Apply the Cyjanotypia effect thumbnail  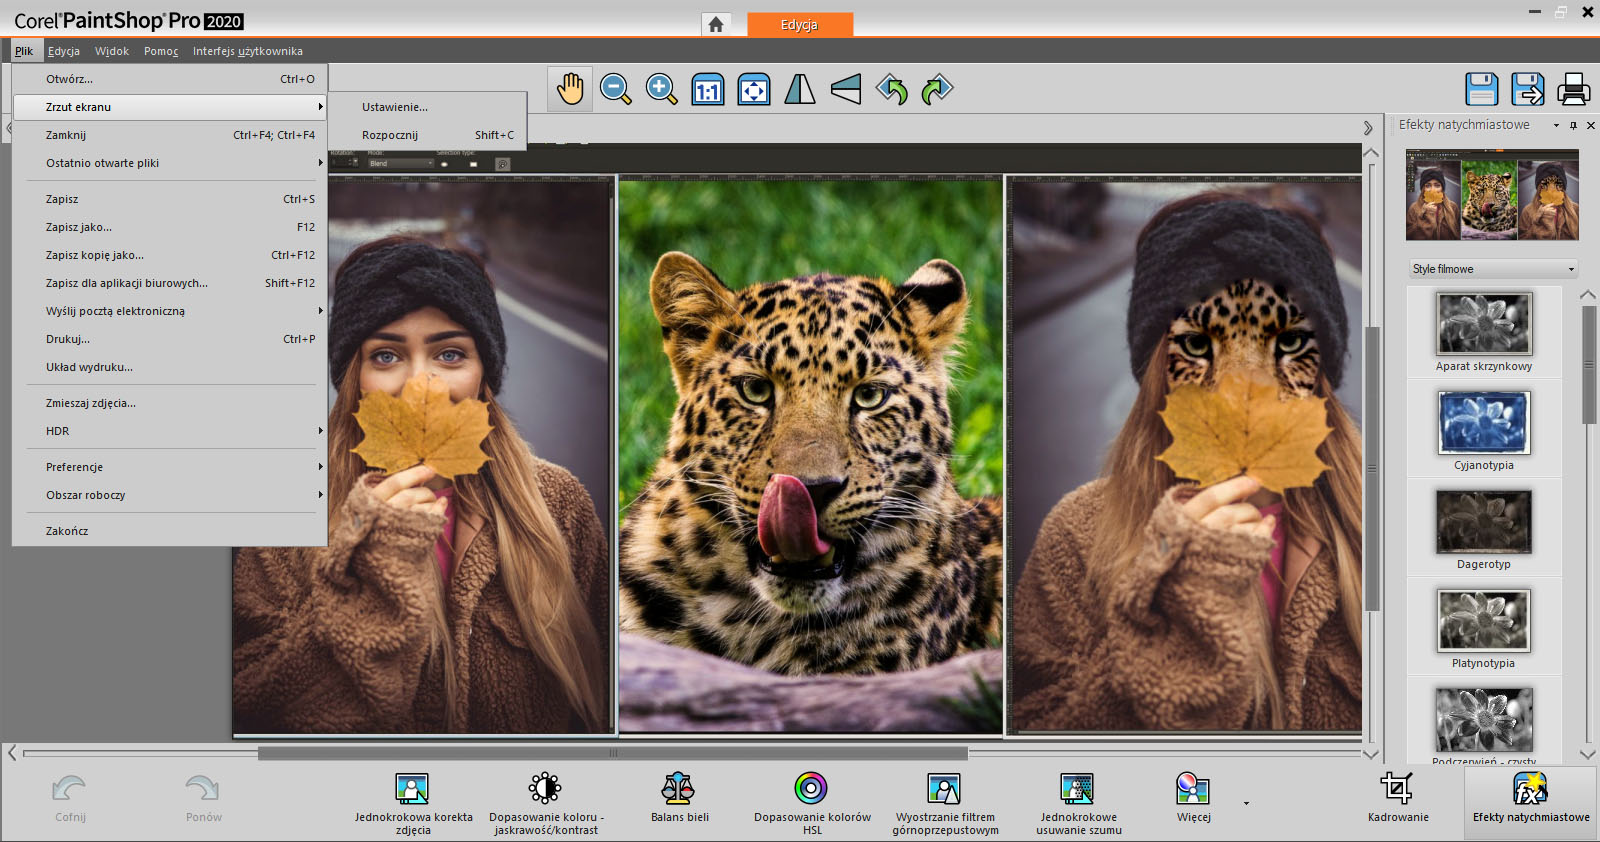pyautogui.click(x=1484, y=422)
